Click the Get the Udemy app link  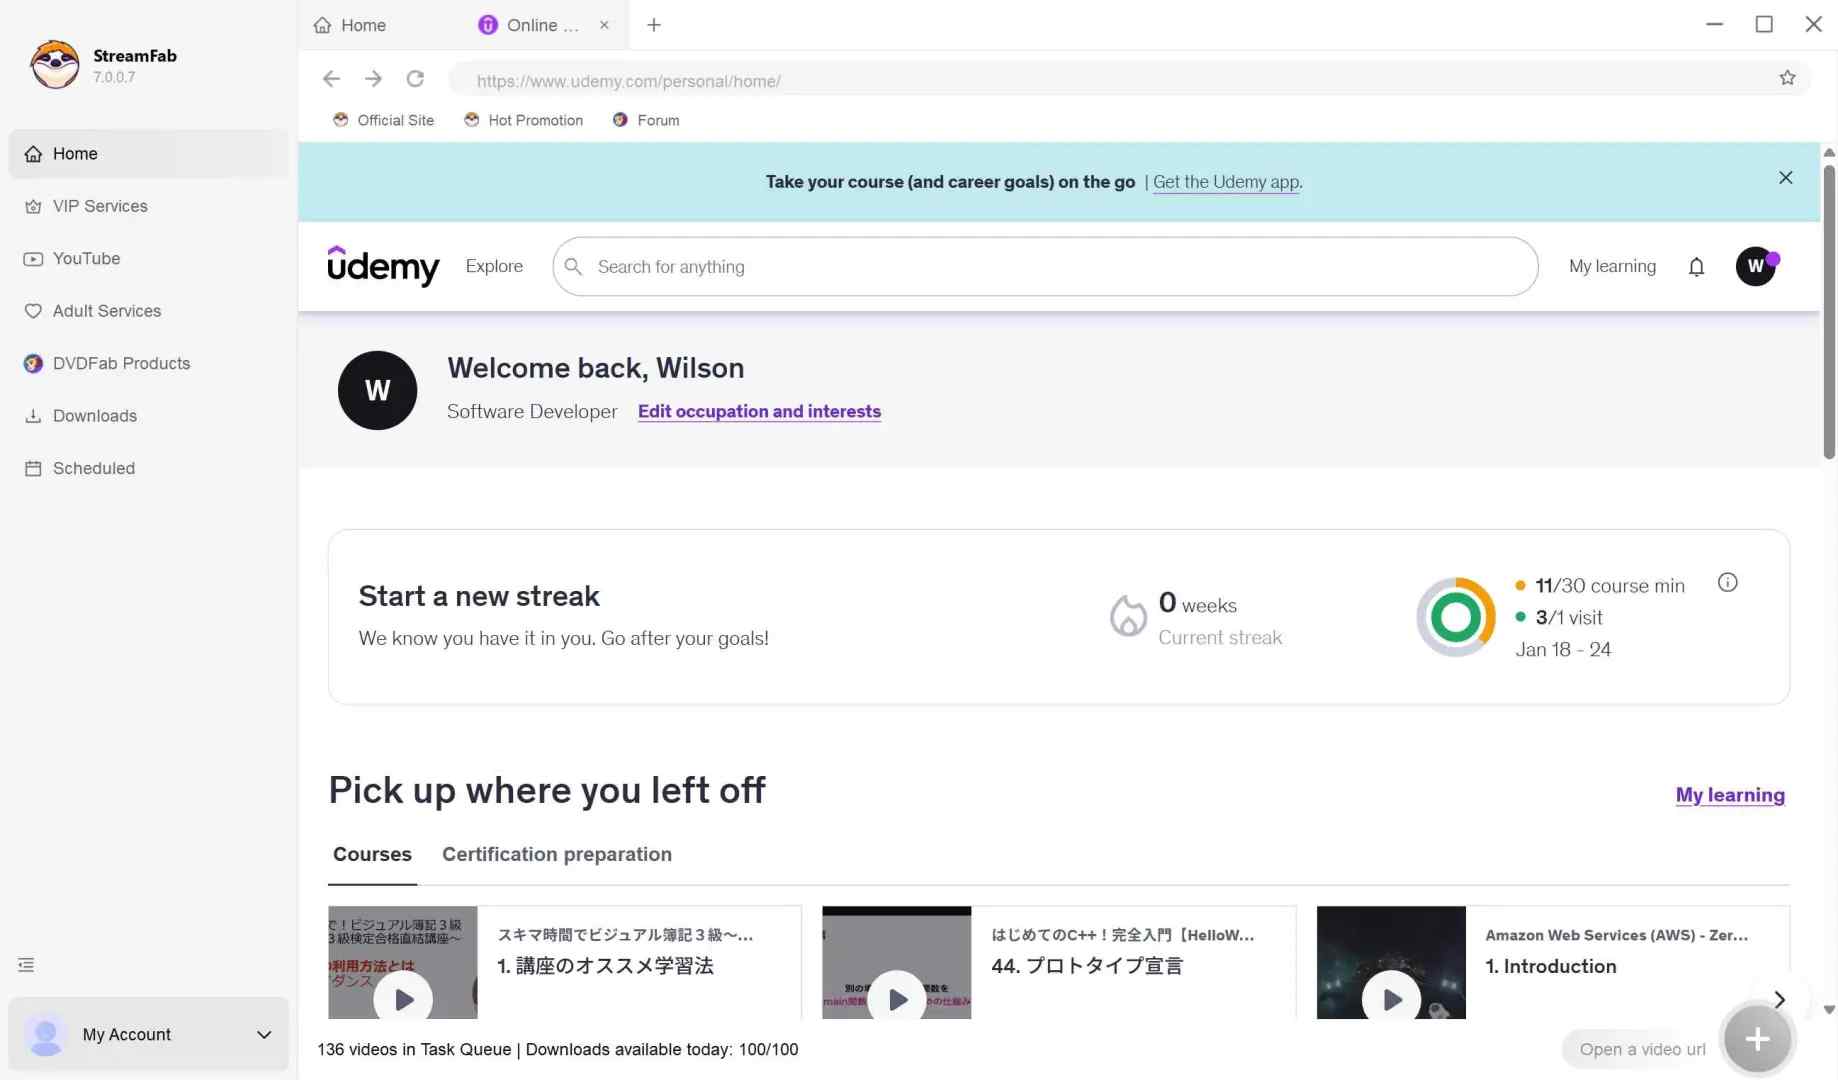1225,181
